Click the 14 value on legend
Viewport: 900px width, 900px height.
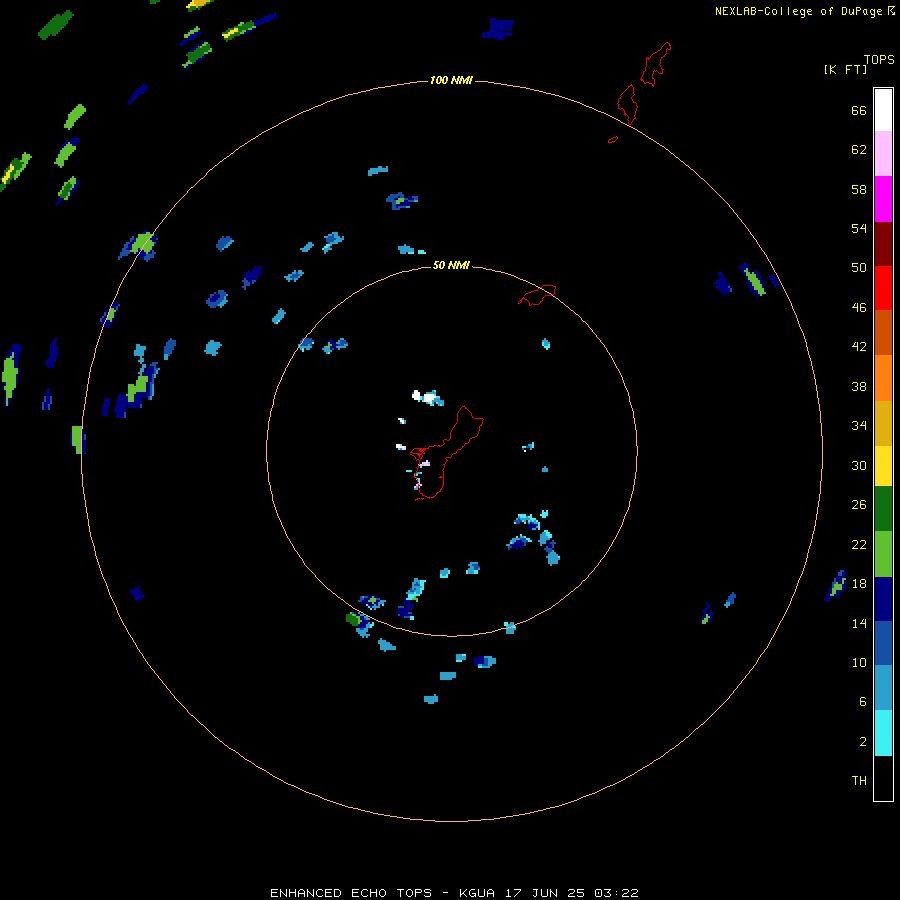pos(859,623)
